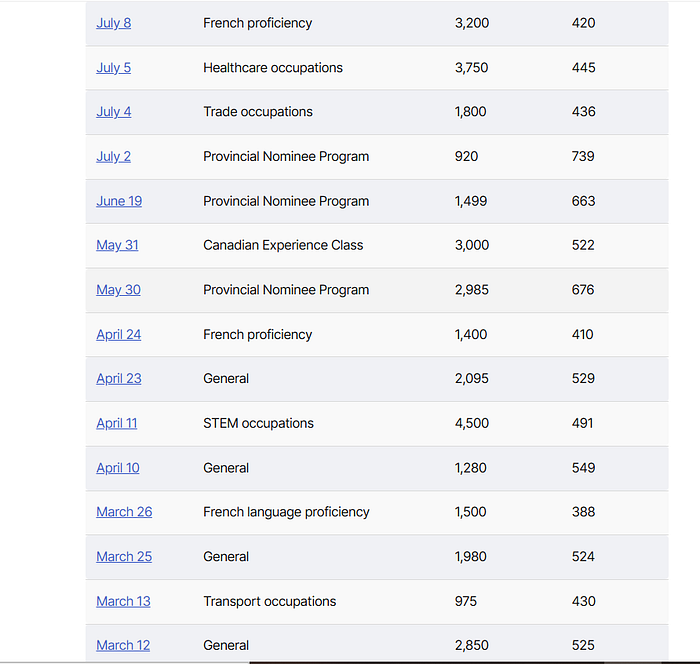Open the March 25 draw link
The width and height of the screenshot is (700, 664).
[x=124, y=556]
